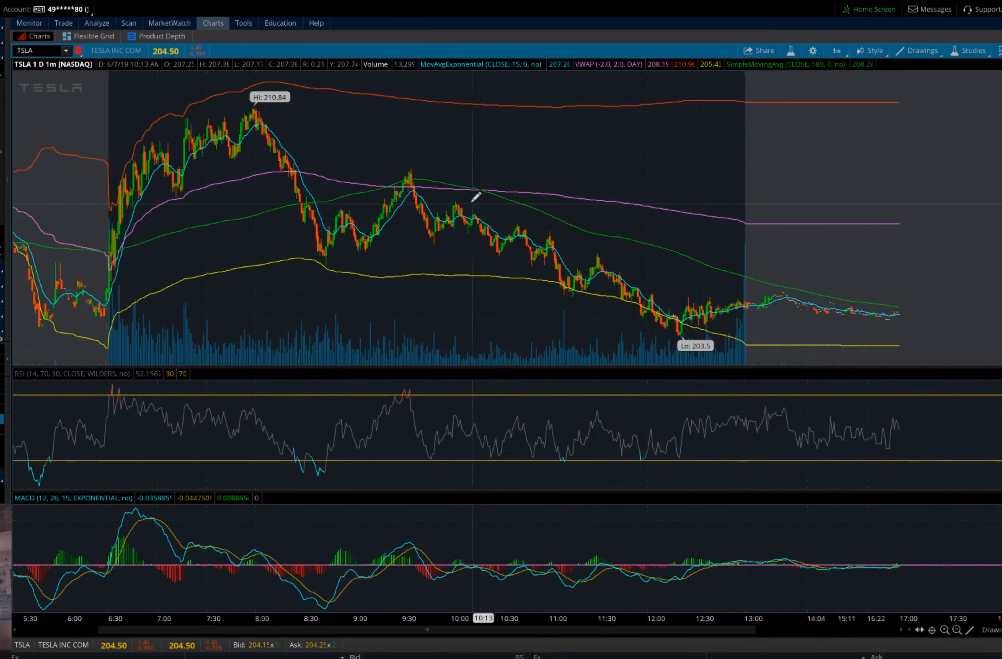Click the crosshair pan icon
This screenshot has width=1002, height=659.
932,630
